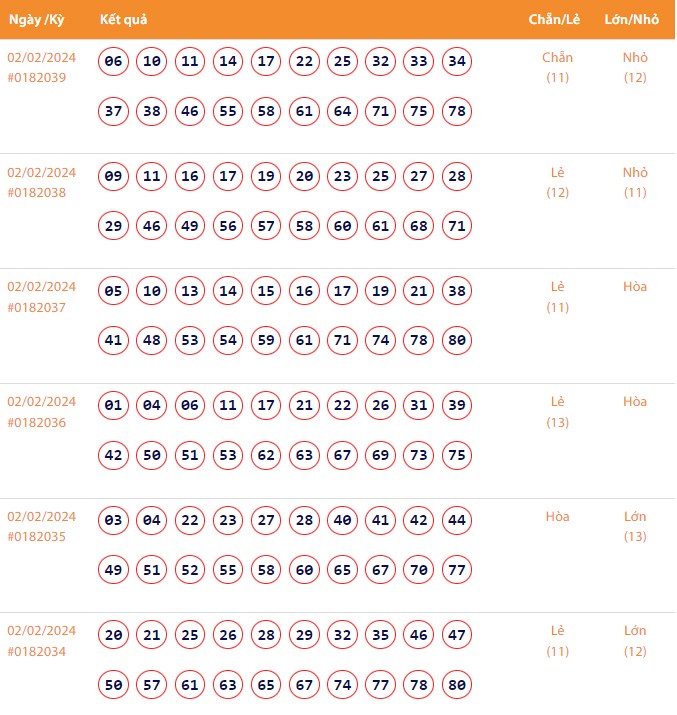Click number ball 06 in draw #0182039

[x=114, y=62]
